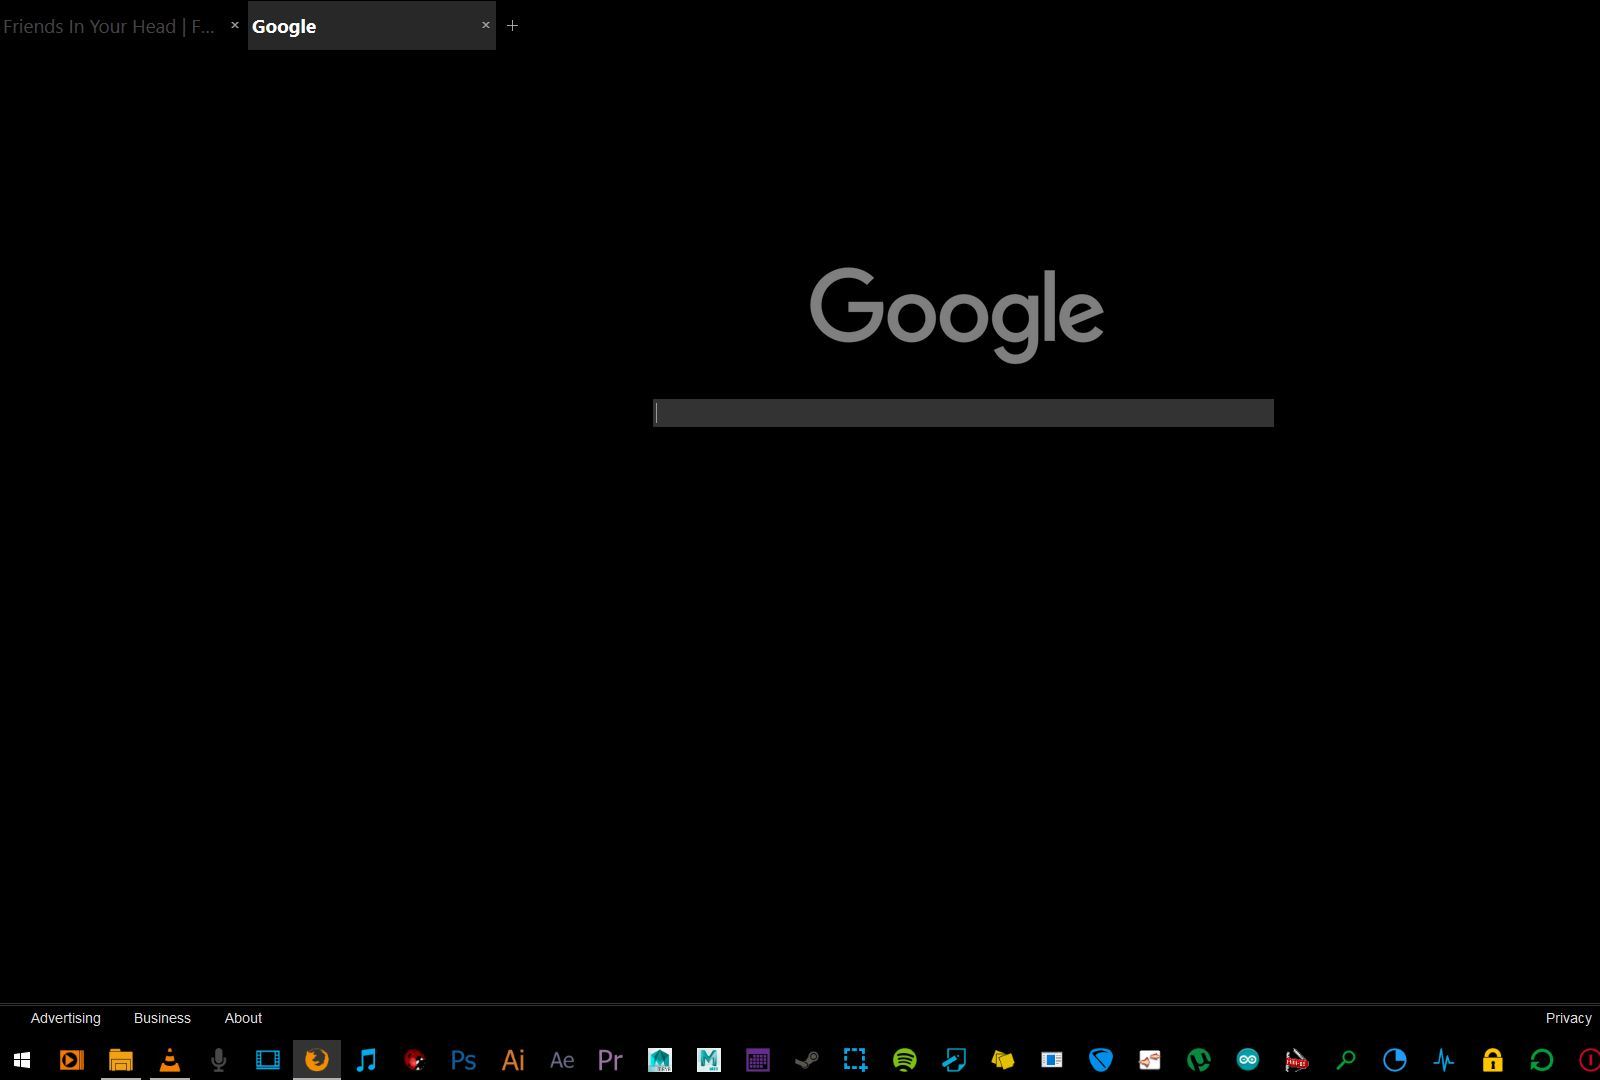1600x1080 pixels.
Task: Open the About footer link
Action: pyautogui.click(x=243, y=1018)
